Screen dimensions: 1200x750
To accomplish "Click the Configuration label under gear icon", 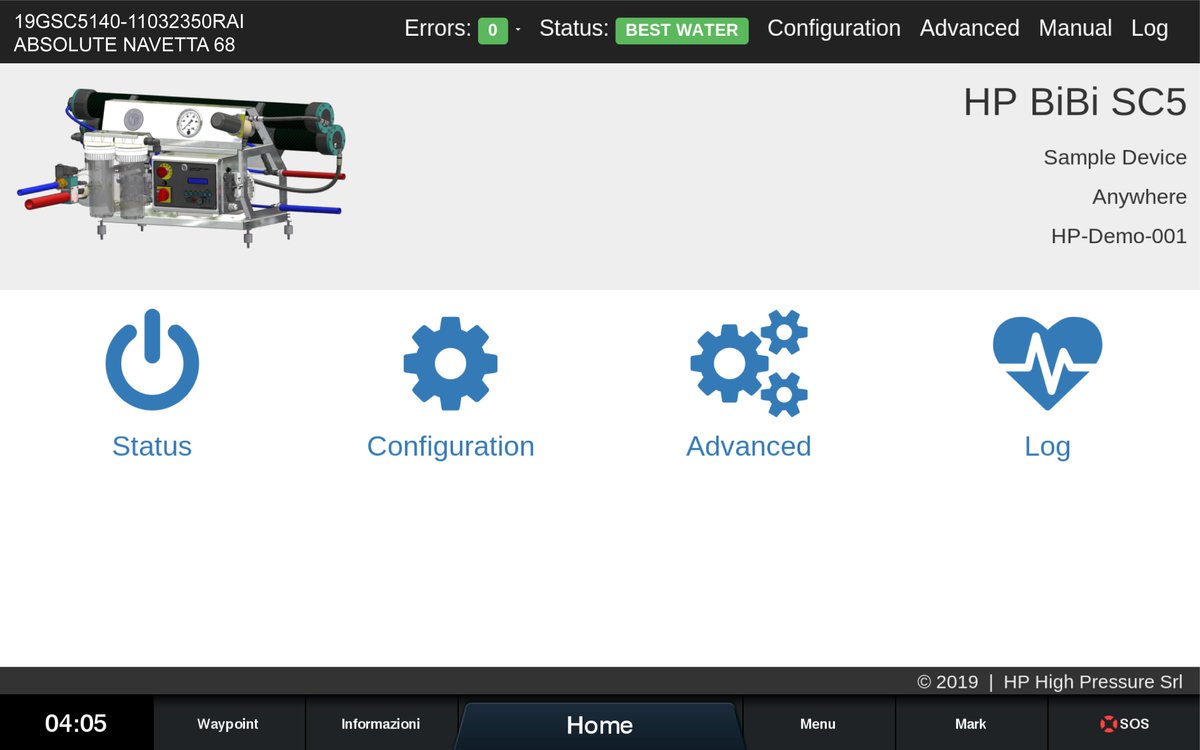I will coord(450,446).
